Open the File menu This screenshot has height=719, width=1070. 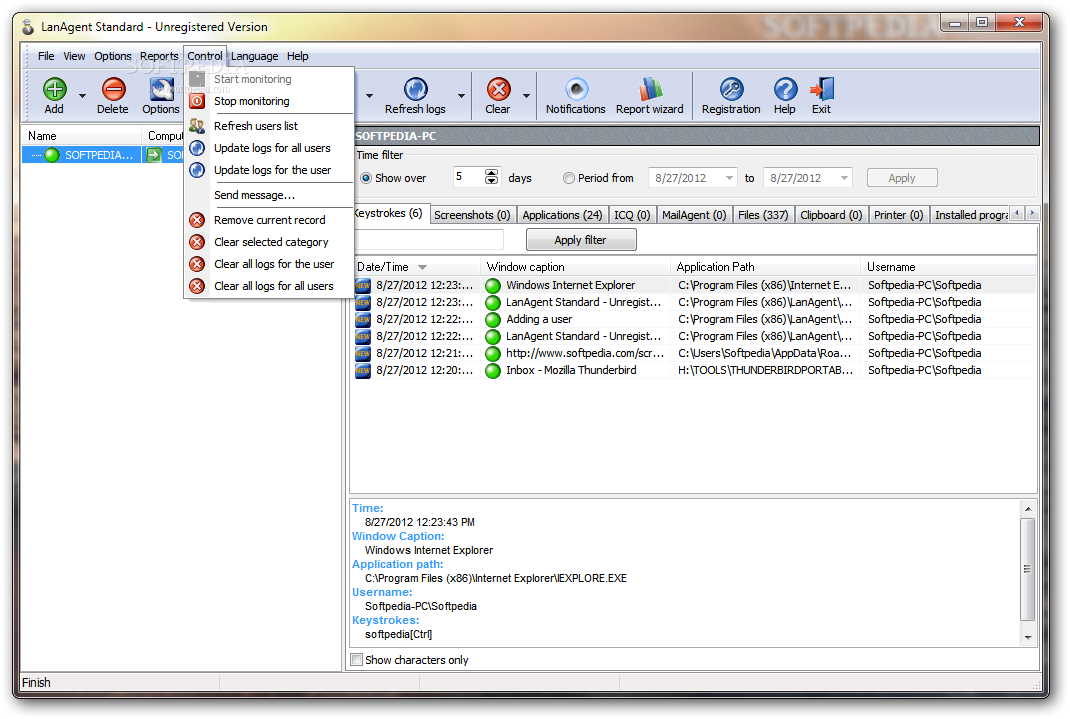click(x=46, y=56)
